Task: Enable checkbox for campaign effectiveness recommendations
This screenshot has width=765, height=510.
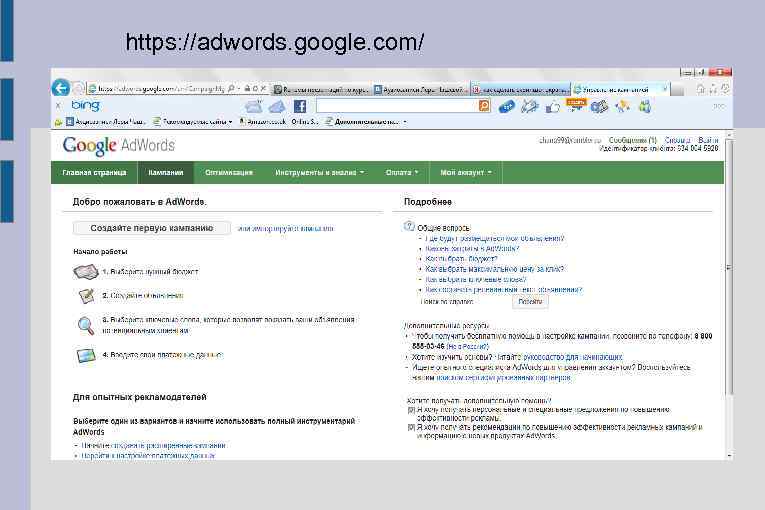Action: coord(411,427)
